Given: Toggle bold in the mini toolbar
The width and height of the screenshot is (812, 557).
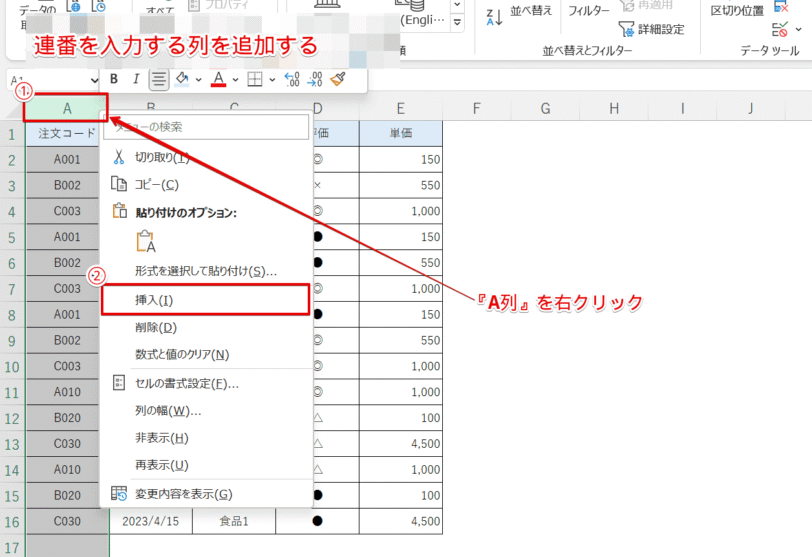Looking at the screenshot, I should point(114,79).
